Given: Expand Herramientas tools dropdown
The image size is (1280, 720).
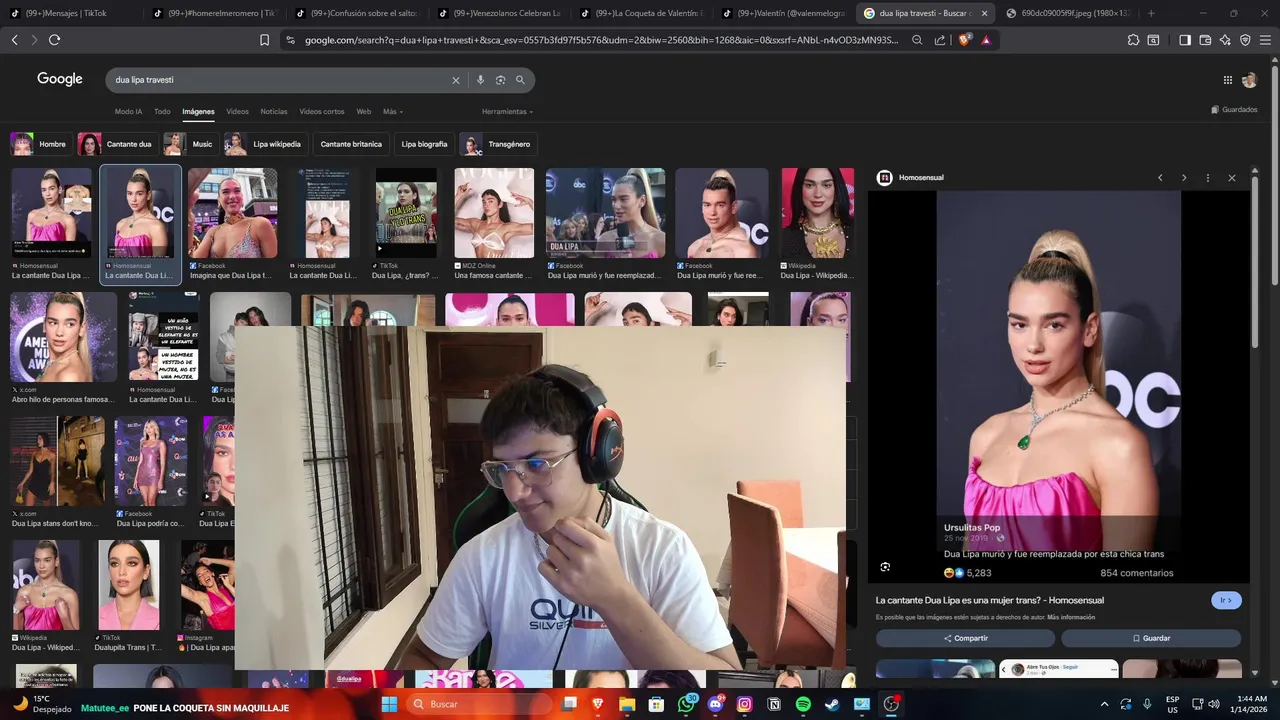Looking at the screenshot, I should click(x=507, y=111).
